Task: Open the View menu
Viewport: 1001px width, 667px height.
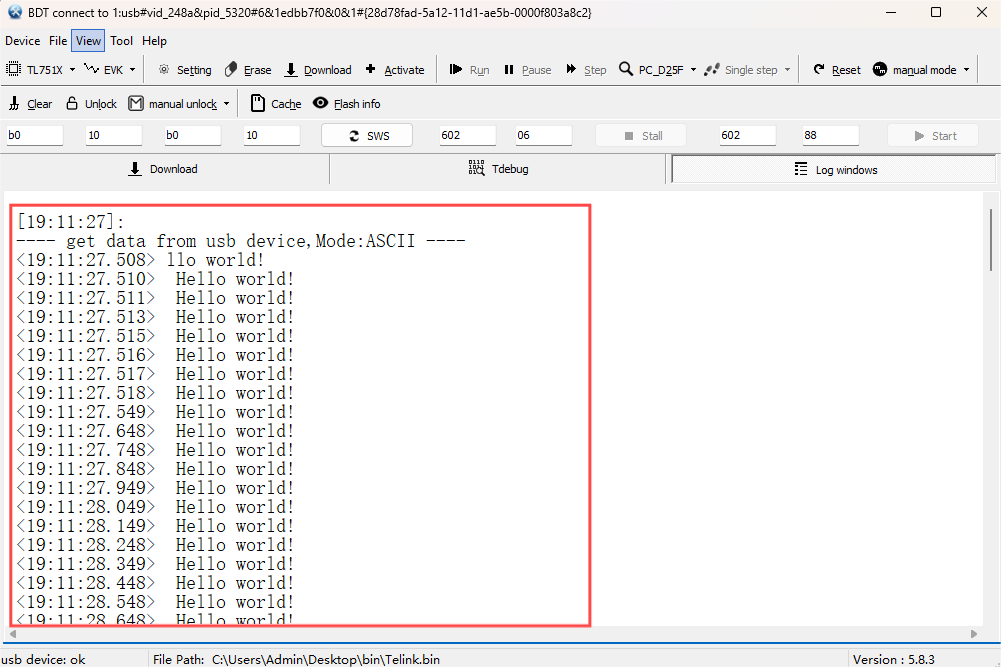Action: pyautogui.click(x=88, y=41)
